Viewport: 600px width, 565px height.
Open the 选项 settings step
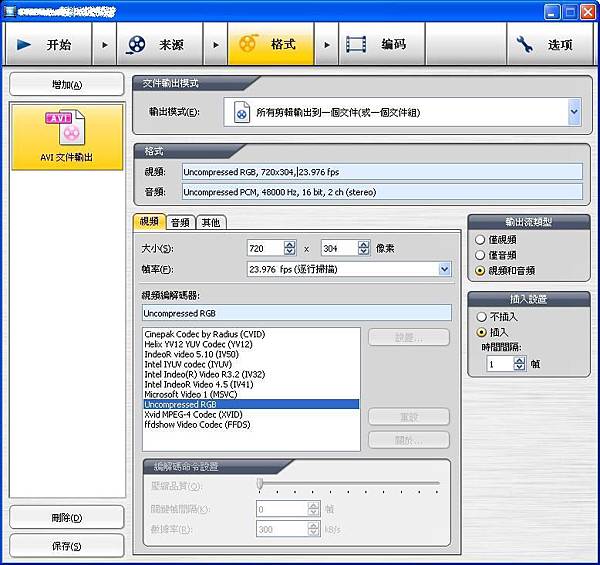pos(549,44)
